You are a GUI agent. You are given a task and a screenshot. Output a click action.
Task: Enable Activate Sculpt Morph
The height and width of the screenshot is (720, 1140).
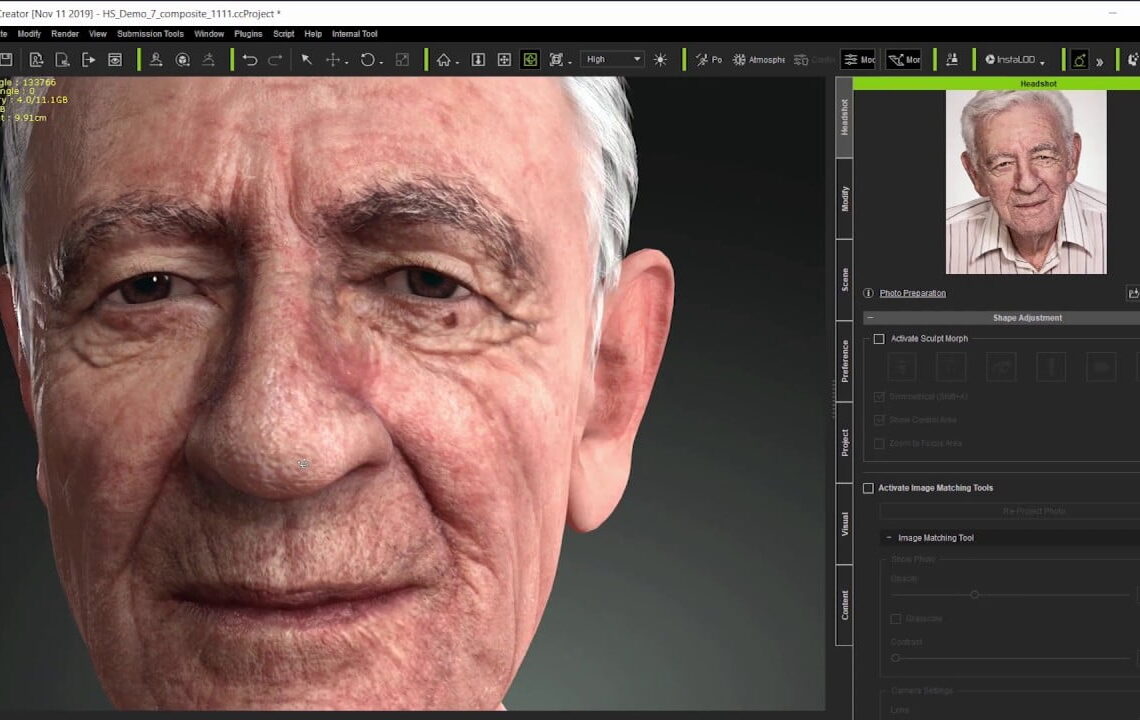(x=879, y=338)
